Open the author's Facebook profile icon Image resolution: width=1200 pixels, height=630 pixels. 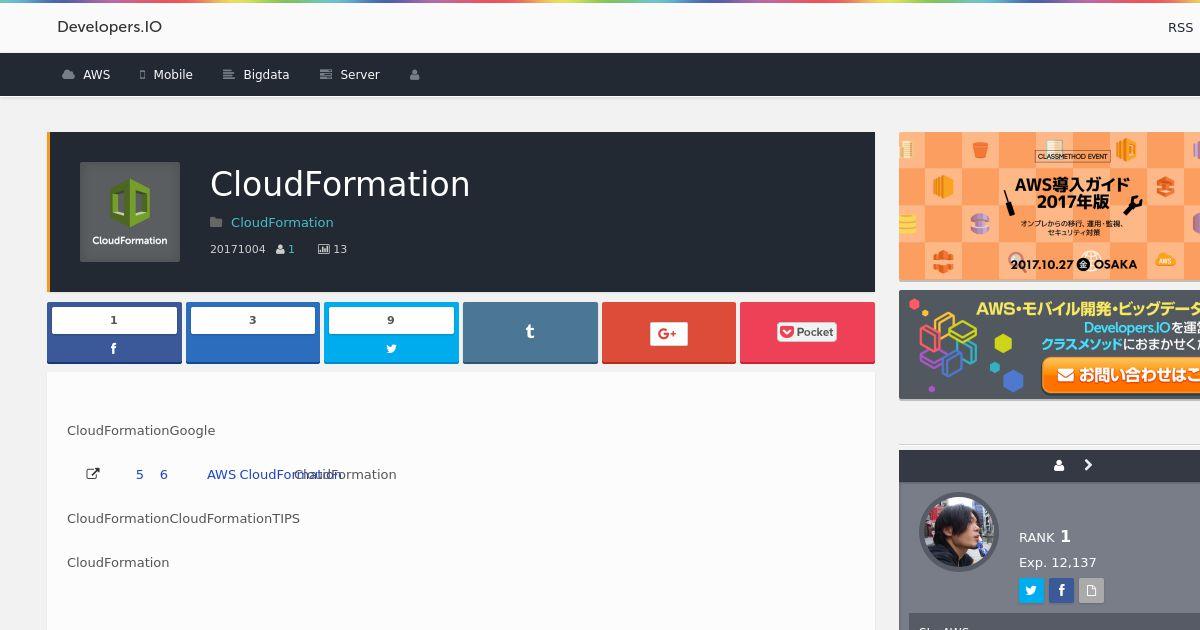click(x=1061, y=590)
